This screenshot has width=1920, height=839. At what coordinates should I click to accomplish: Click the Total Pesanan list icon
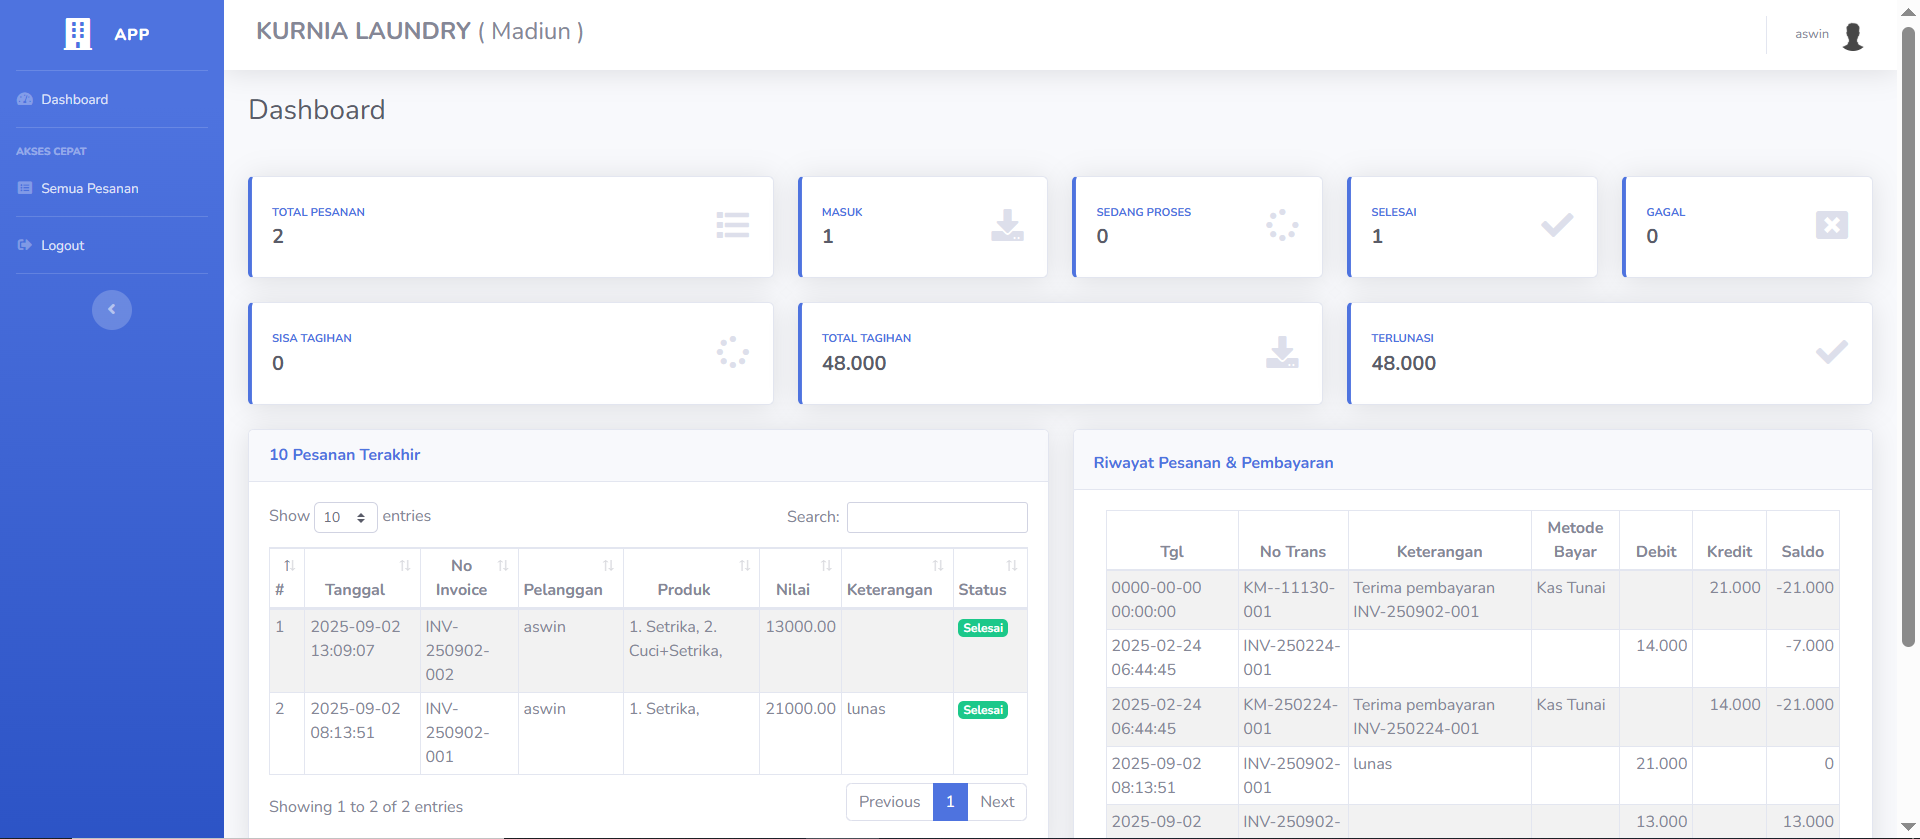[x=732, y=225]
